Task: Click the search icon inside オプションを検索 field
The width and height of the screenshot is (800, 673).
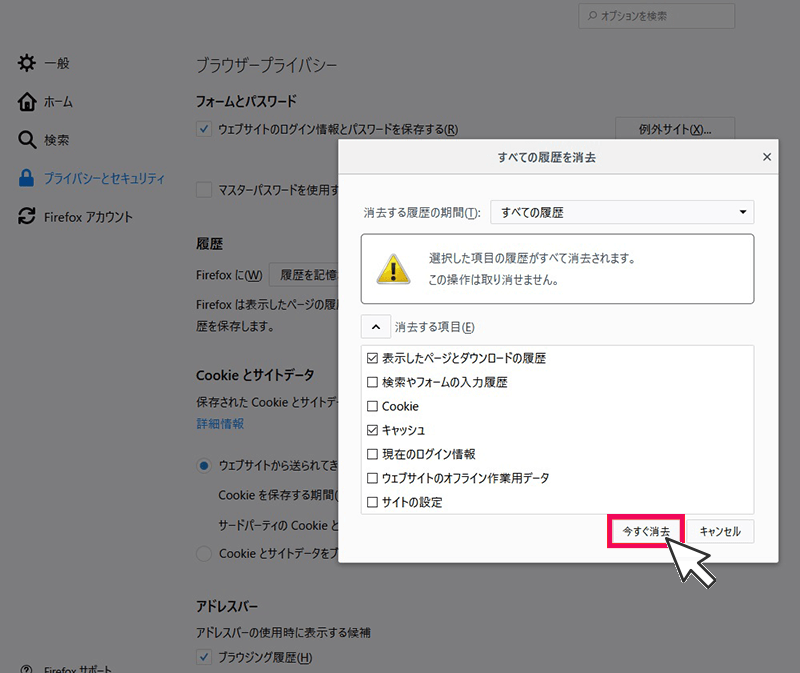Action: [591, 16]
